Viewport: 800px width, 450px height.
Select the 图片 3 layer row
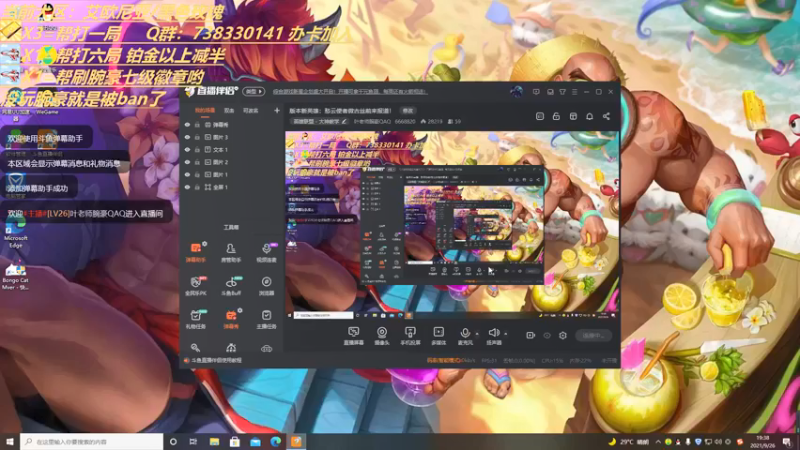[232, 137]
